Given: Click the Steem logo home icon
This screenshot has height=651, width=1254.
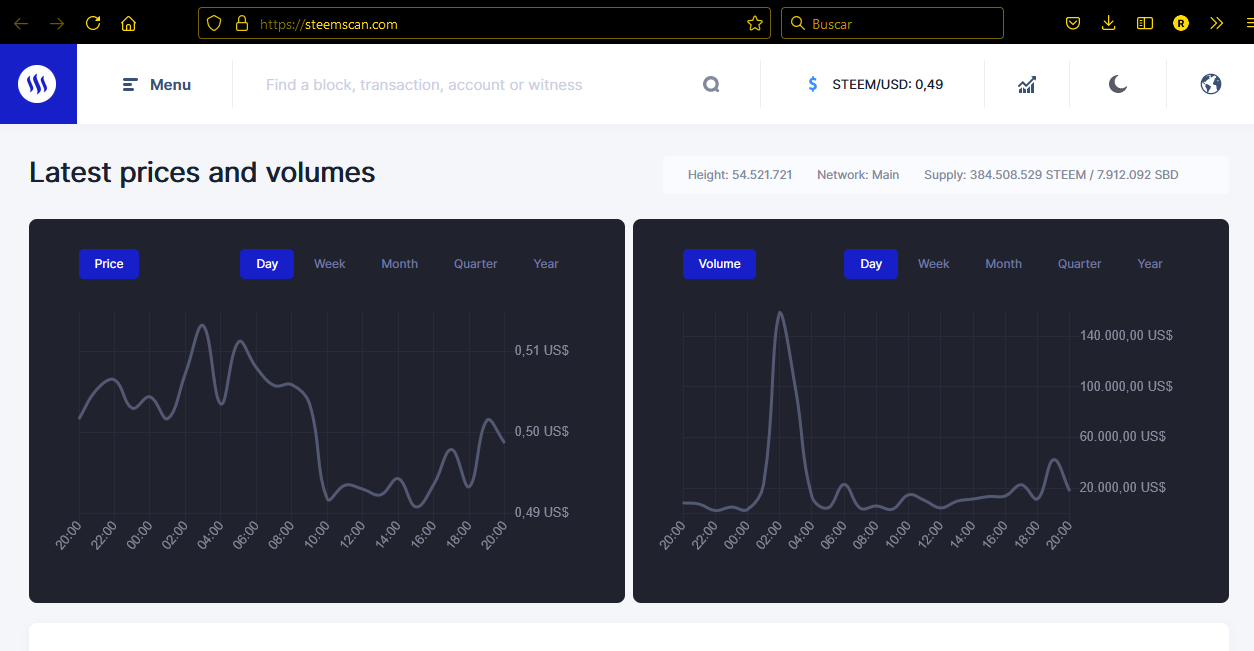Looking at the screenshot, I should [37, 84].
